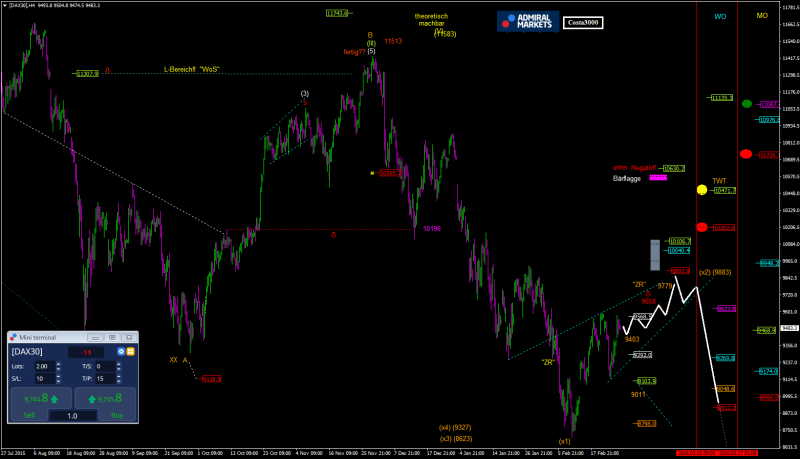
Task: Click the Mini terminal title icon
Action: click(x=14, y=337)
